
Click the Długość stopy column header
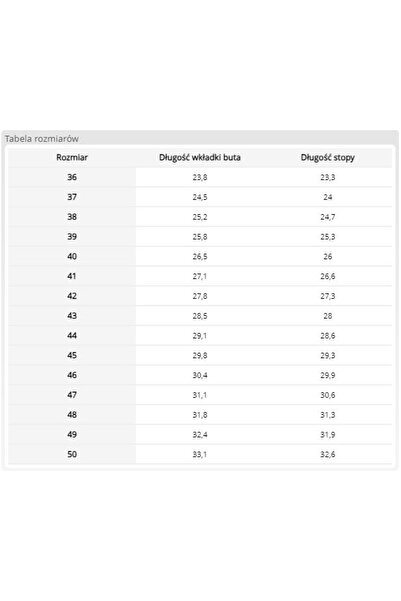pos(327,158)
